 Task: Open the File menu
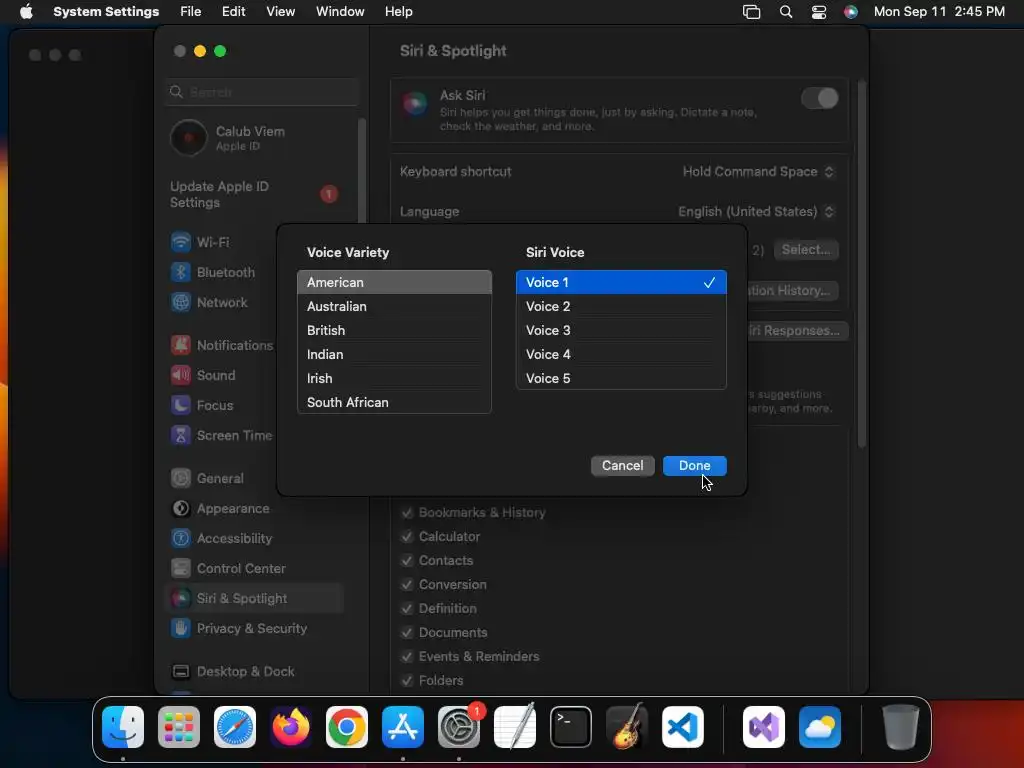click(191, 12)
